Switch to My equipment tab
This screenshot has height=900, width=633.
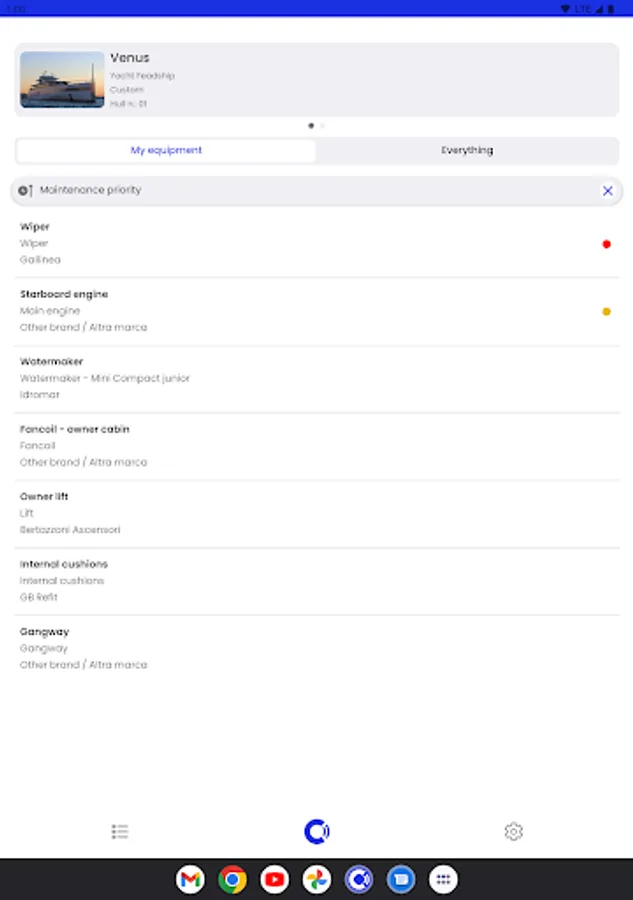[166, 151]
